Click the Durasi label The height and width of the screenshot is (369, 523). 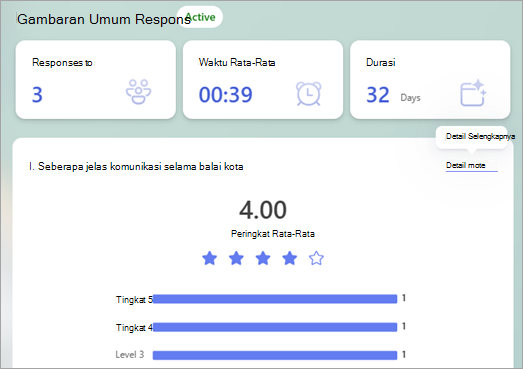pyautogui.click(x=381, y=62)
